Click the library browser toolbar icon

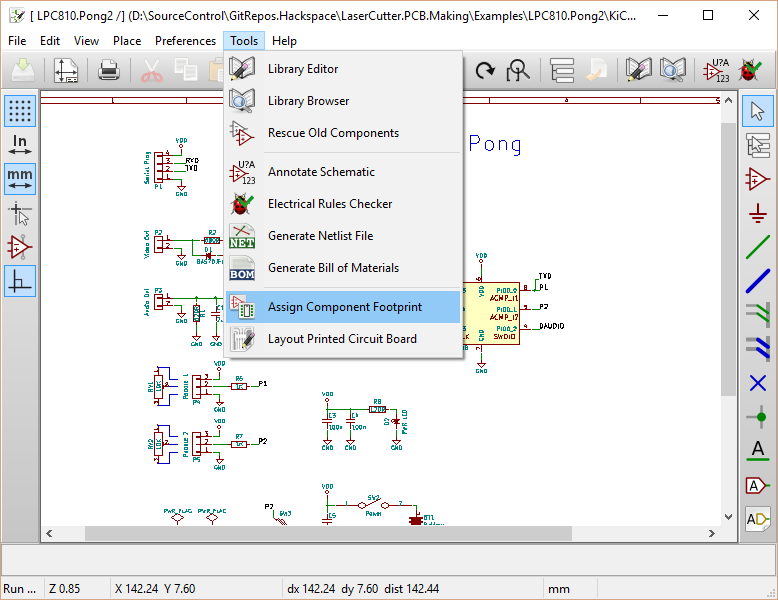[x=672, y=70]
